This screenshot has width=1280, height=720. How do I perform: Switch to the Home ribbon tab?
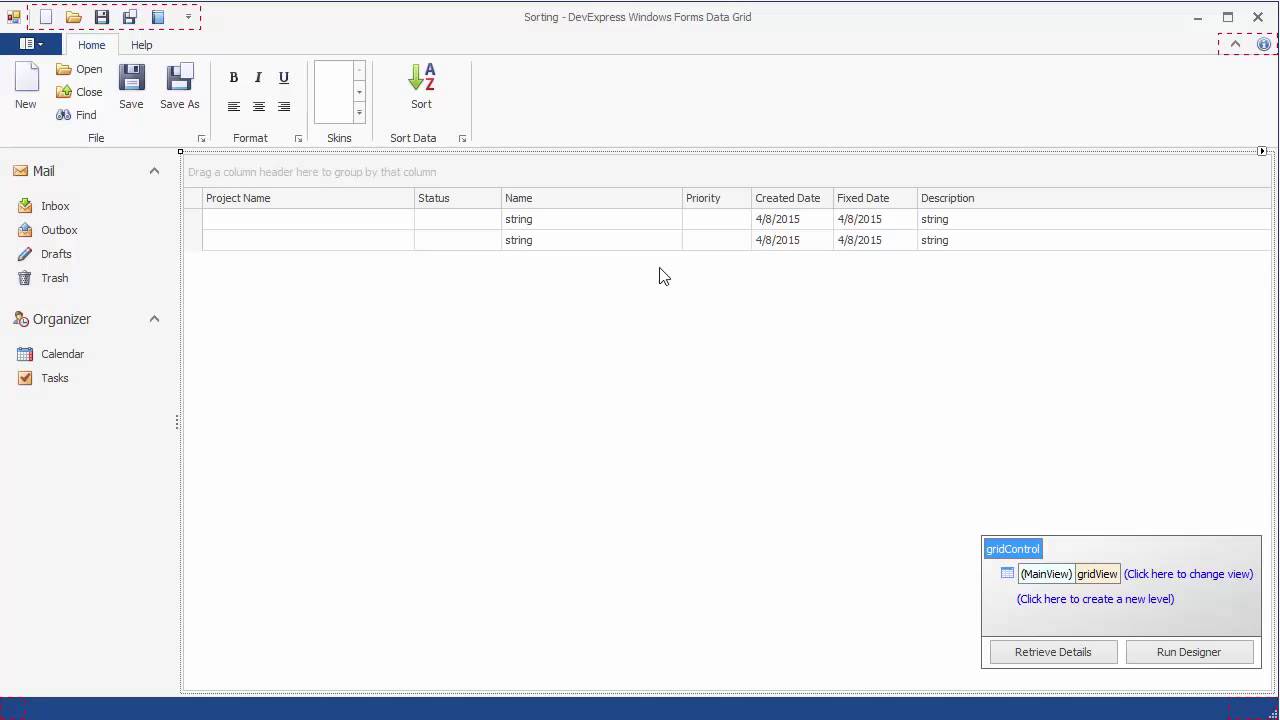click(92, 45)
